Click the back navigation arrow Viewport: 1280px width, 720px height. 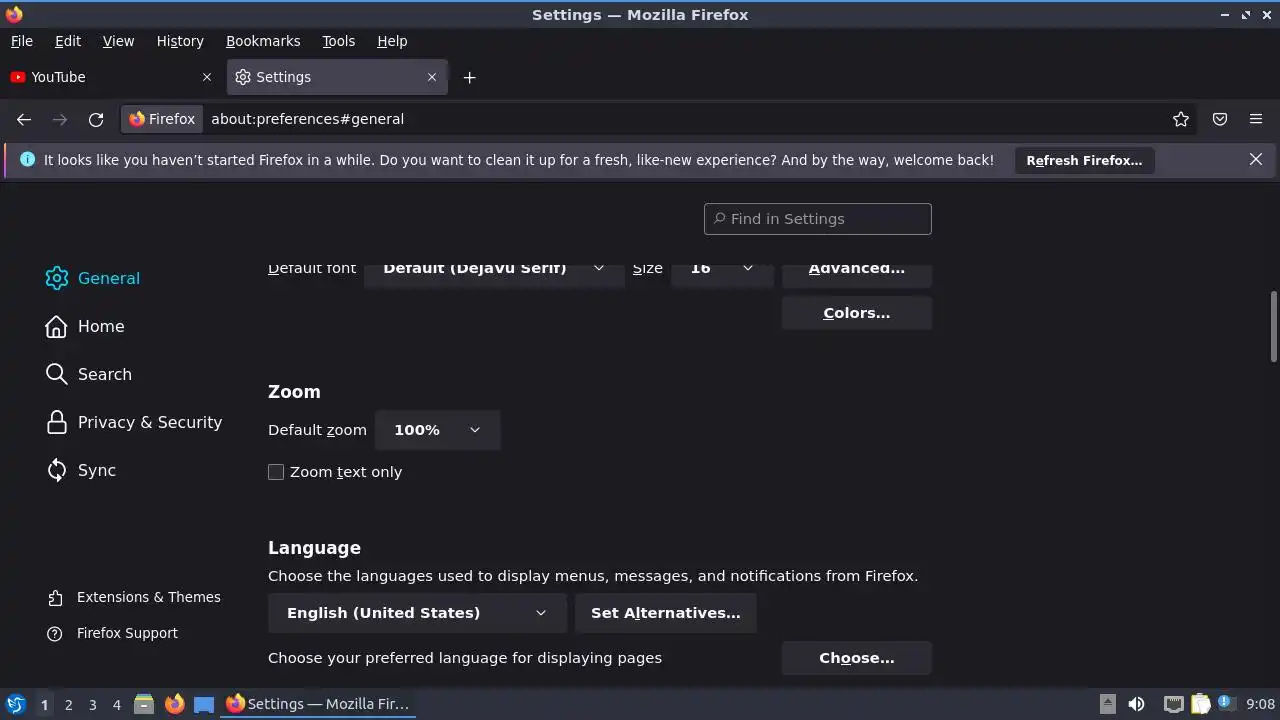(x=24, y=119)
